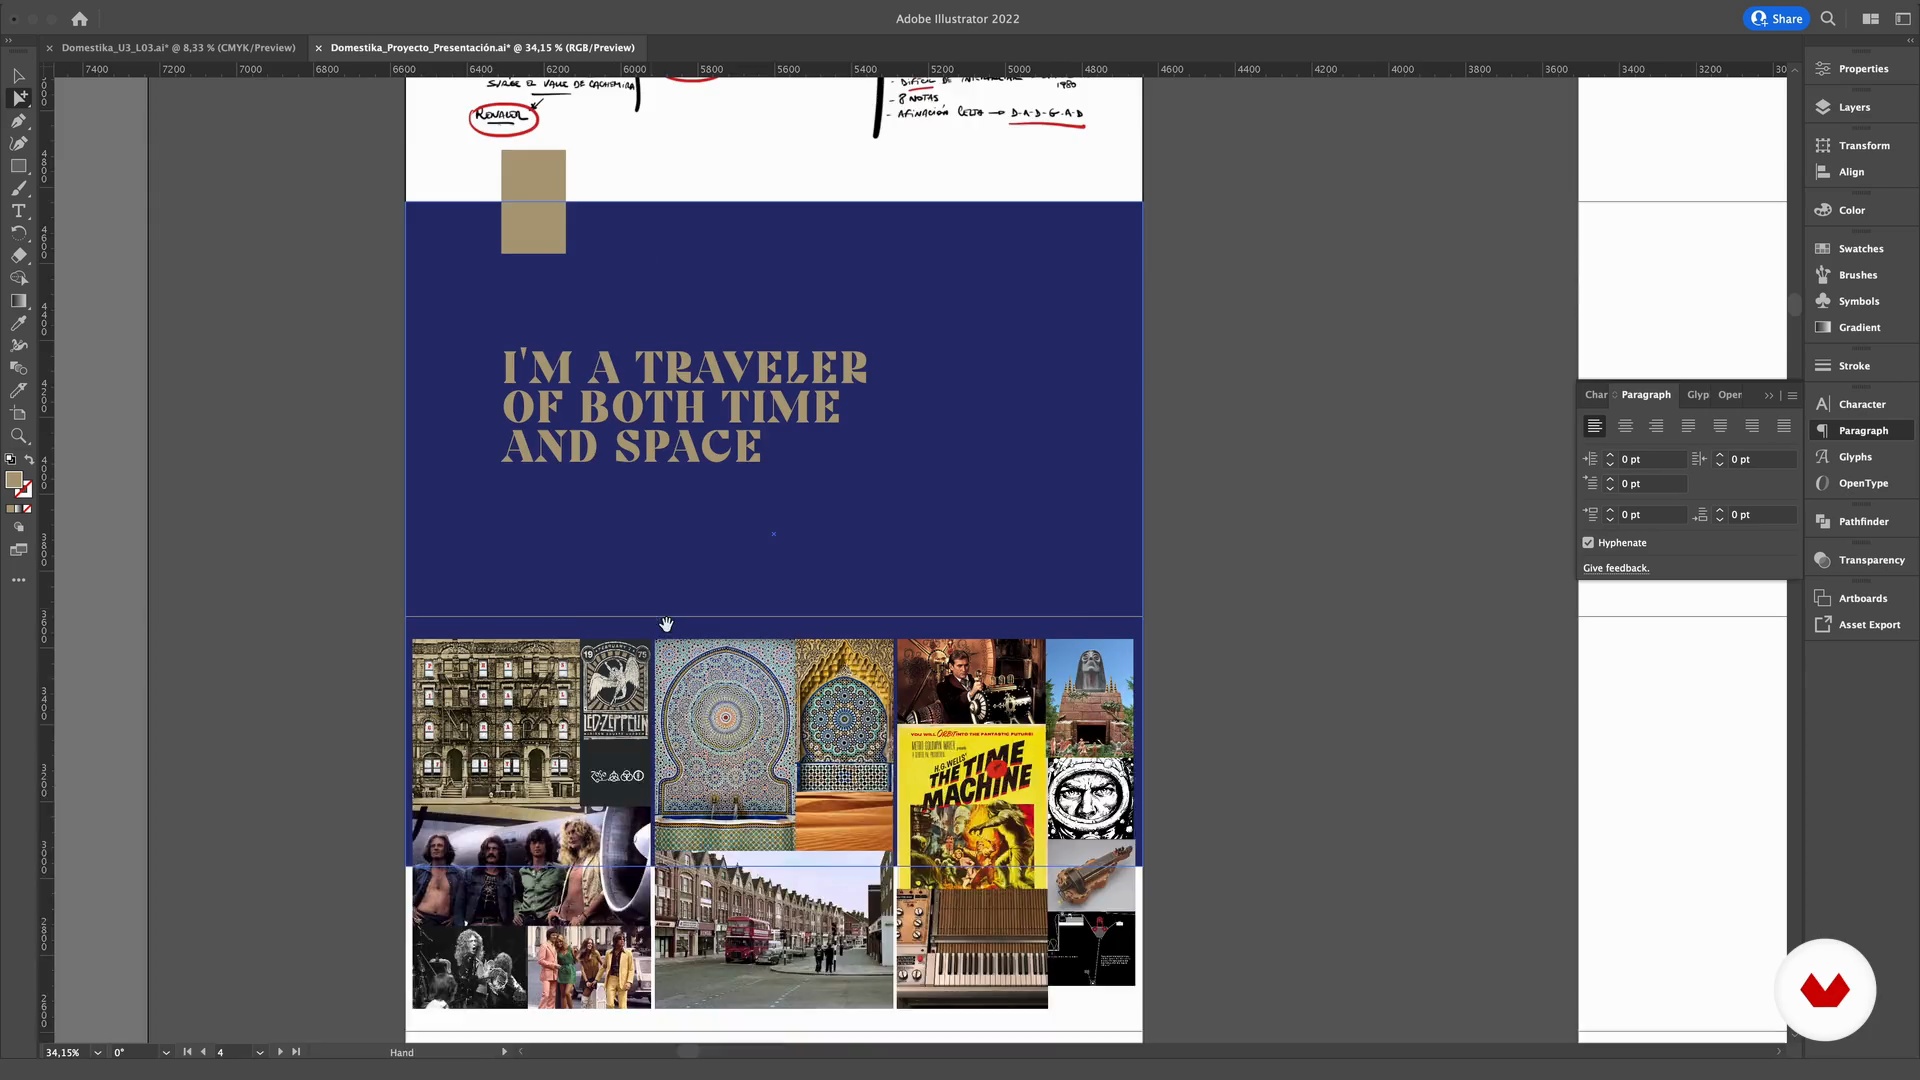Justify with last line aligned right

tap(1752, 426)
